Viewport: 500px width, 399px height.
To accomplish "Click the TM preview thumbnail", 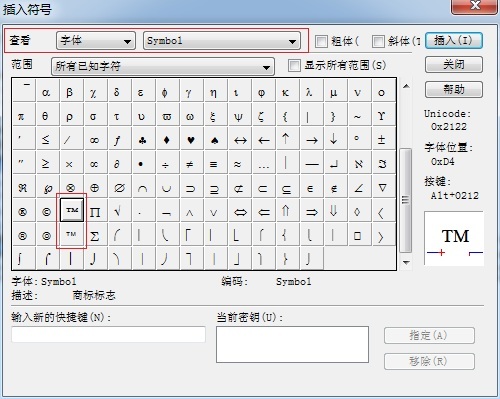I will tap(454, 238).
